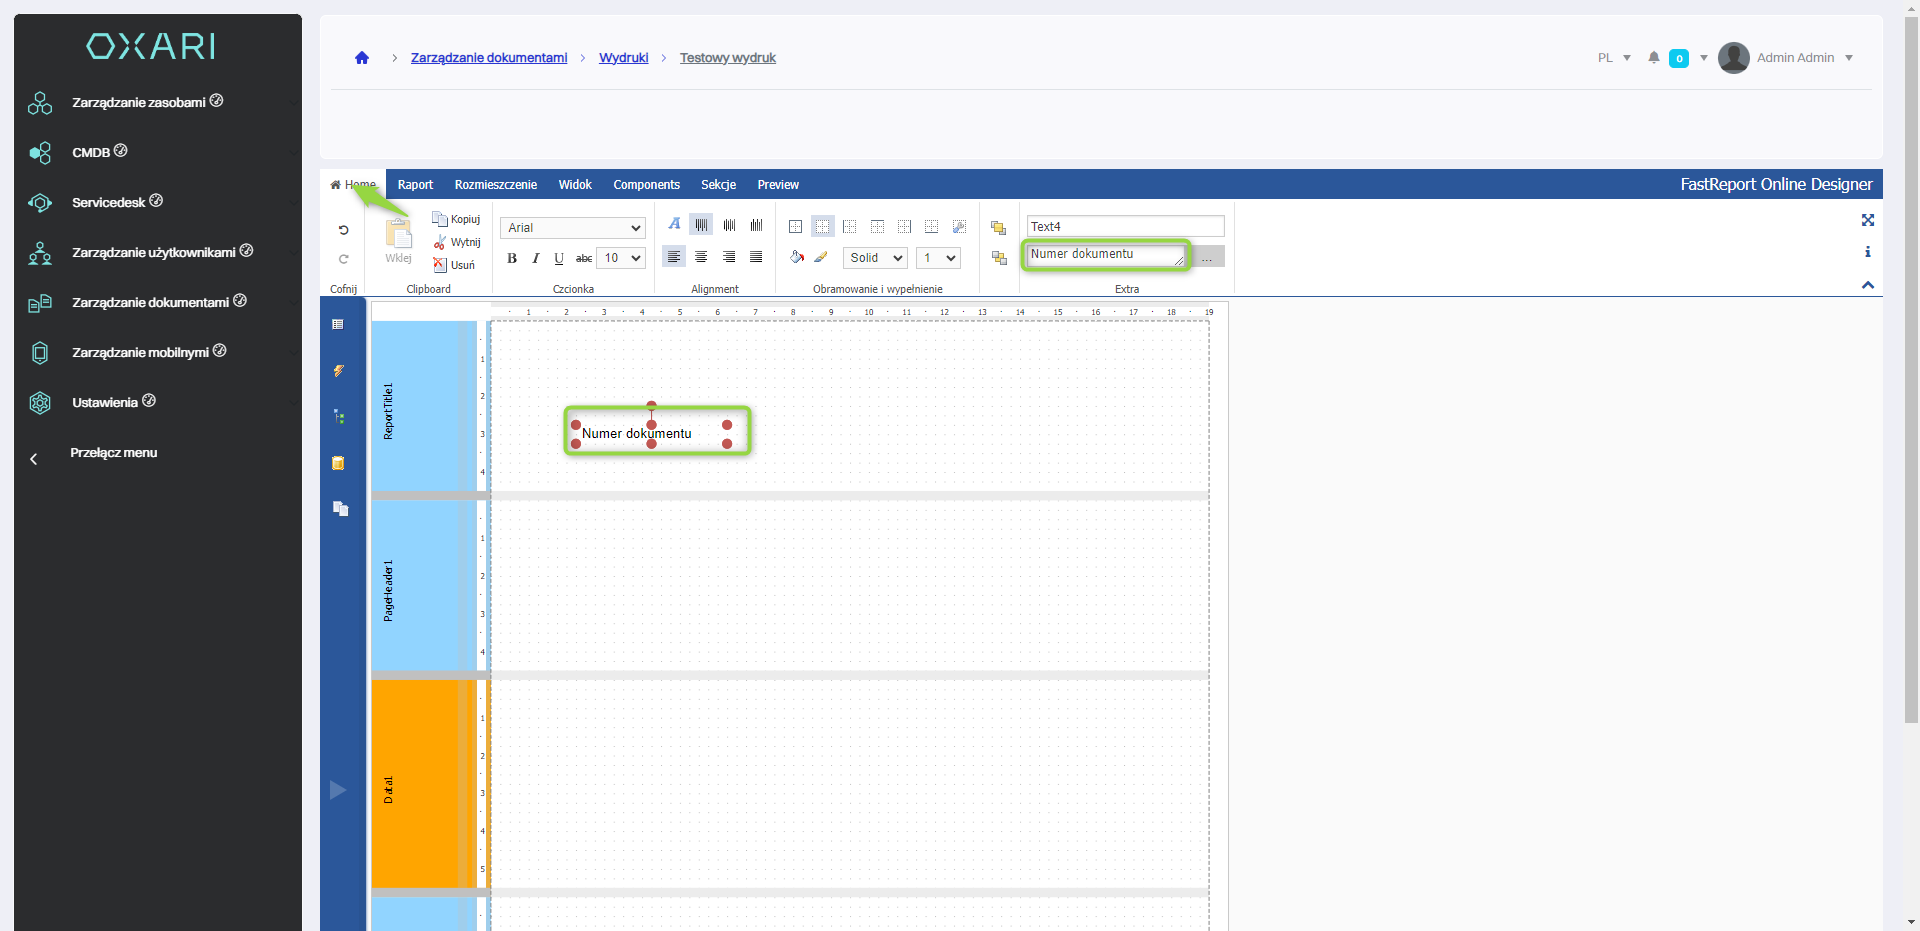Image resolution: width=1920 pixels, height=931 pixels.
Task: Click Wytnij to cut the selection
Action: [x=457, y=242]
